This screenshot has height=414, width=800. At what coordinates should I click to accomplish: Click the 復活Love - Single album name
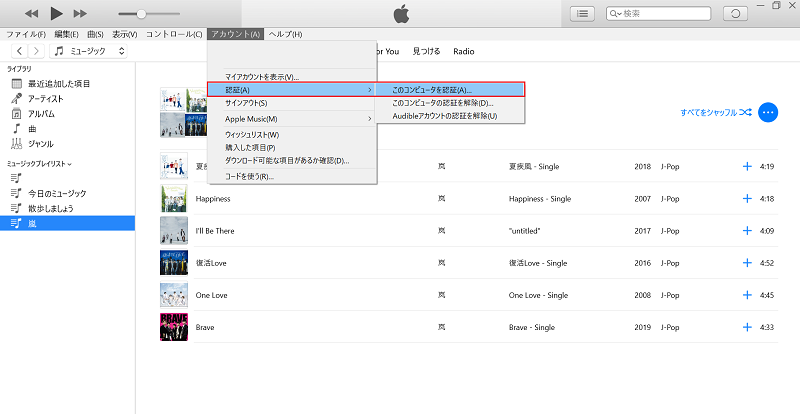pos(538,263)
